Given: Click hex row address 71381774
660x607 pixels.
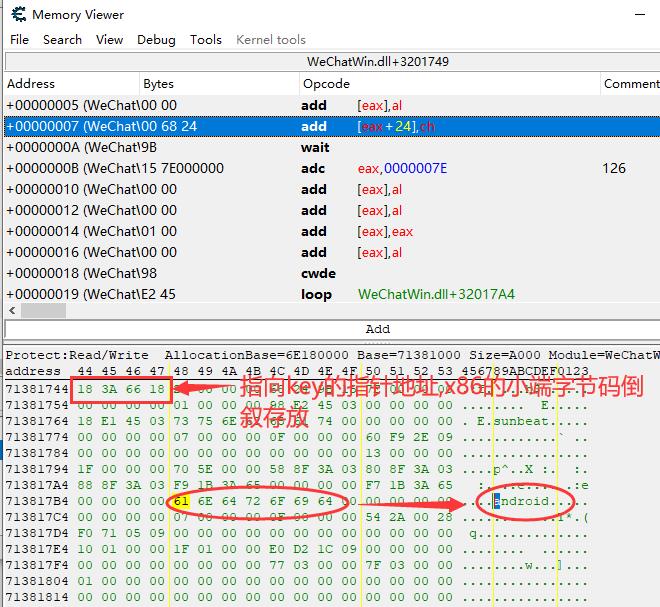Looking at the screenshot, I should click(x=37, y=437).
